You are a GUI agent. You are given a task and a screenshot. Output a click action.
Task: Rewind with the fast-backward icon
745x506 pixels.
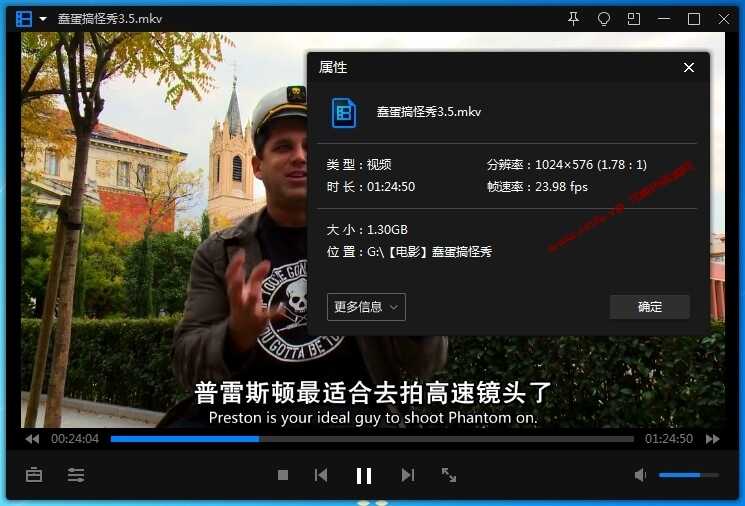32,439
